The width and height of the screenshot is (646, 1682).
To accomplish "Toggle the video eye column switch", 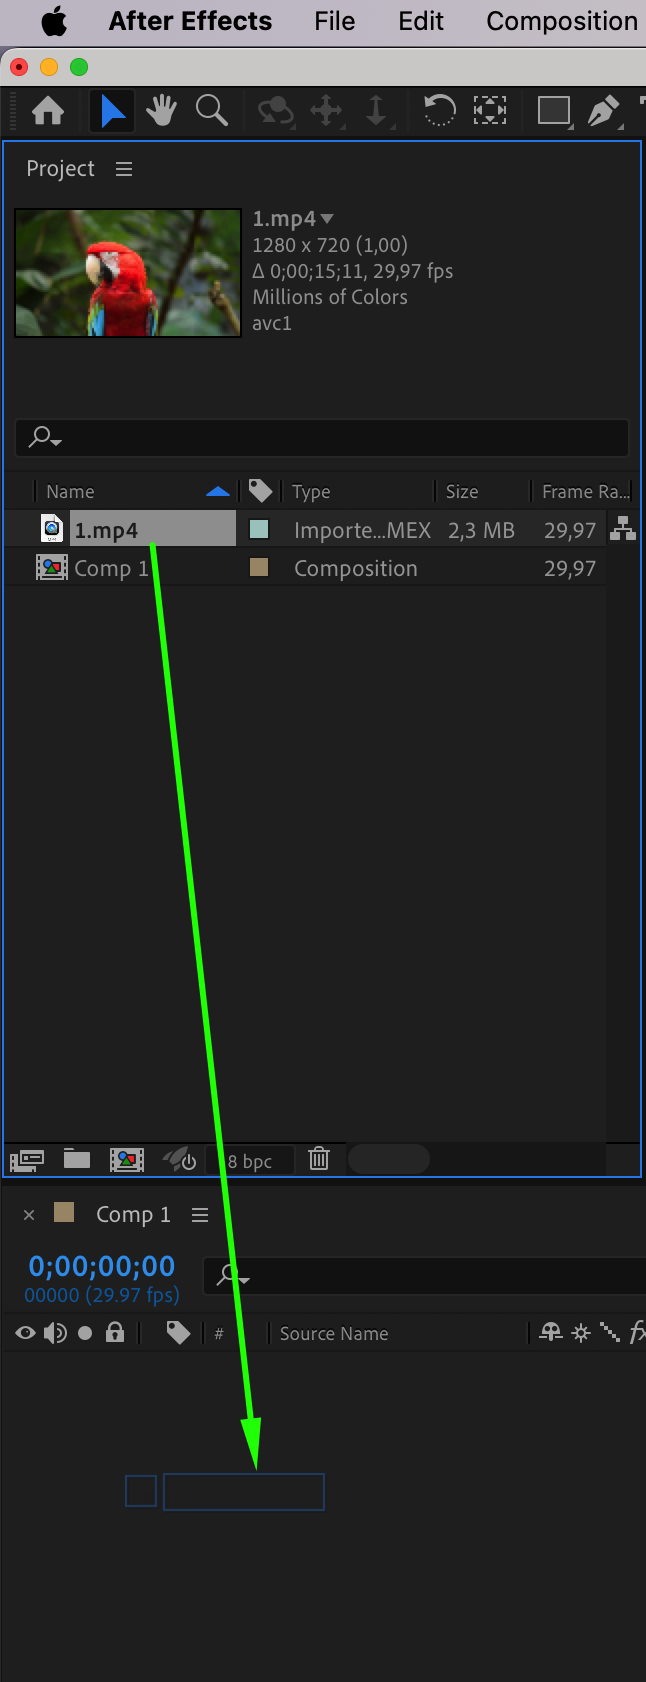I will pos(26,1333).
